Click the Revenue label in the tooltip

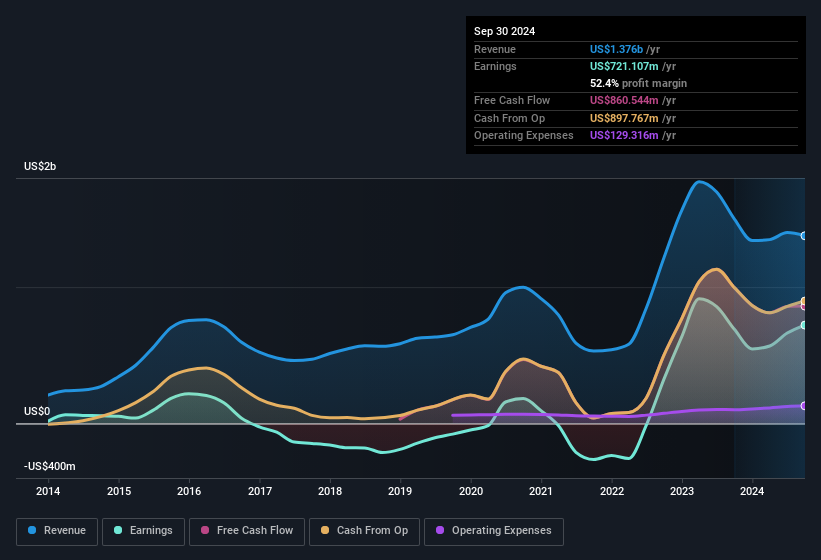pos(495,49)
